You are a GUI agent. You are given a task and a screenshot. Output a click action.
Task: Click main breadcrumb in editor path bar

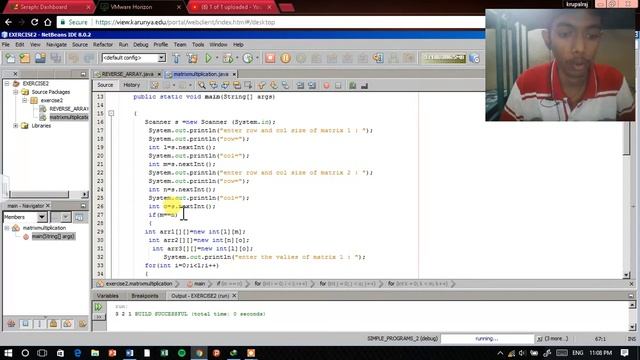[x=199, y=283]
